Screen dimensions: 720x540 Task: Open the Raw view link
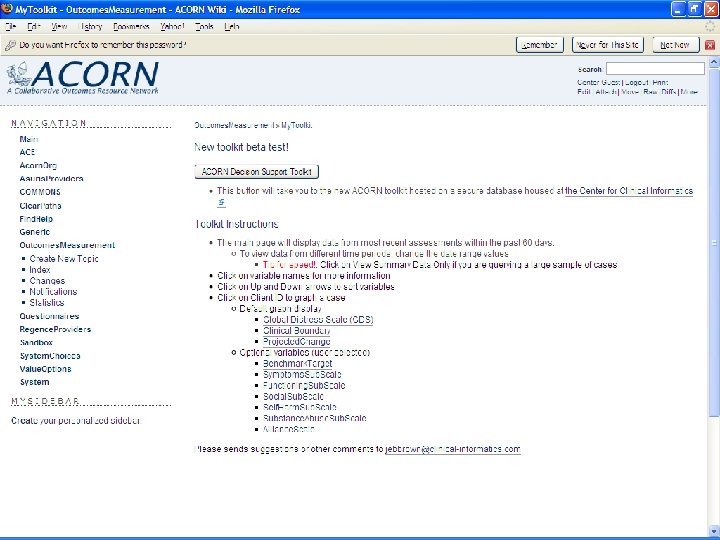[650, 92]
